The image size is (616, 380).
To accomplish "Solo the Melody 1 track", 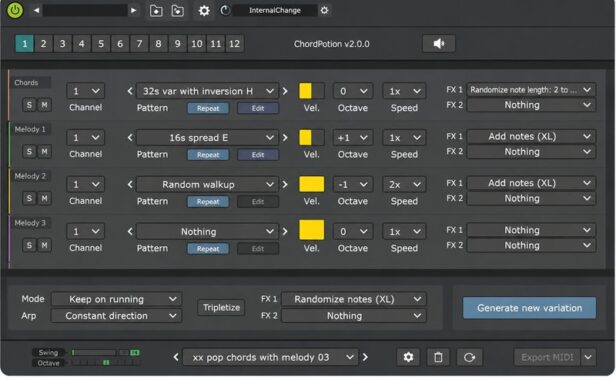I will pos(29,151).
